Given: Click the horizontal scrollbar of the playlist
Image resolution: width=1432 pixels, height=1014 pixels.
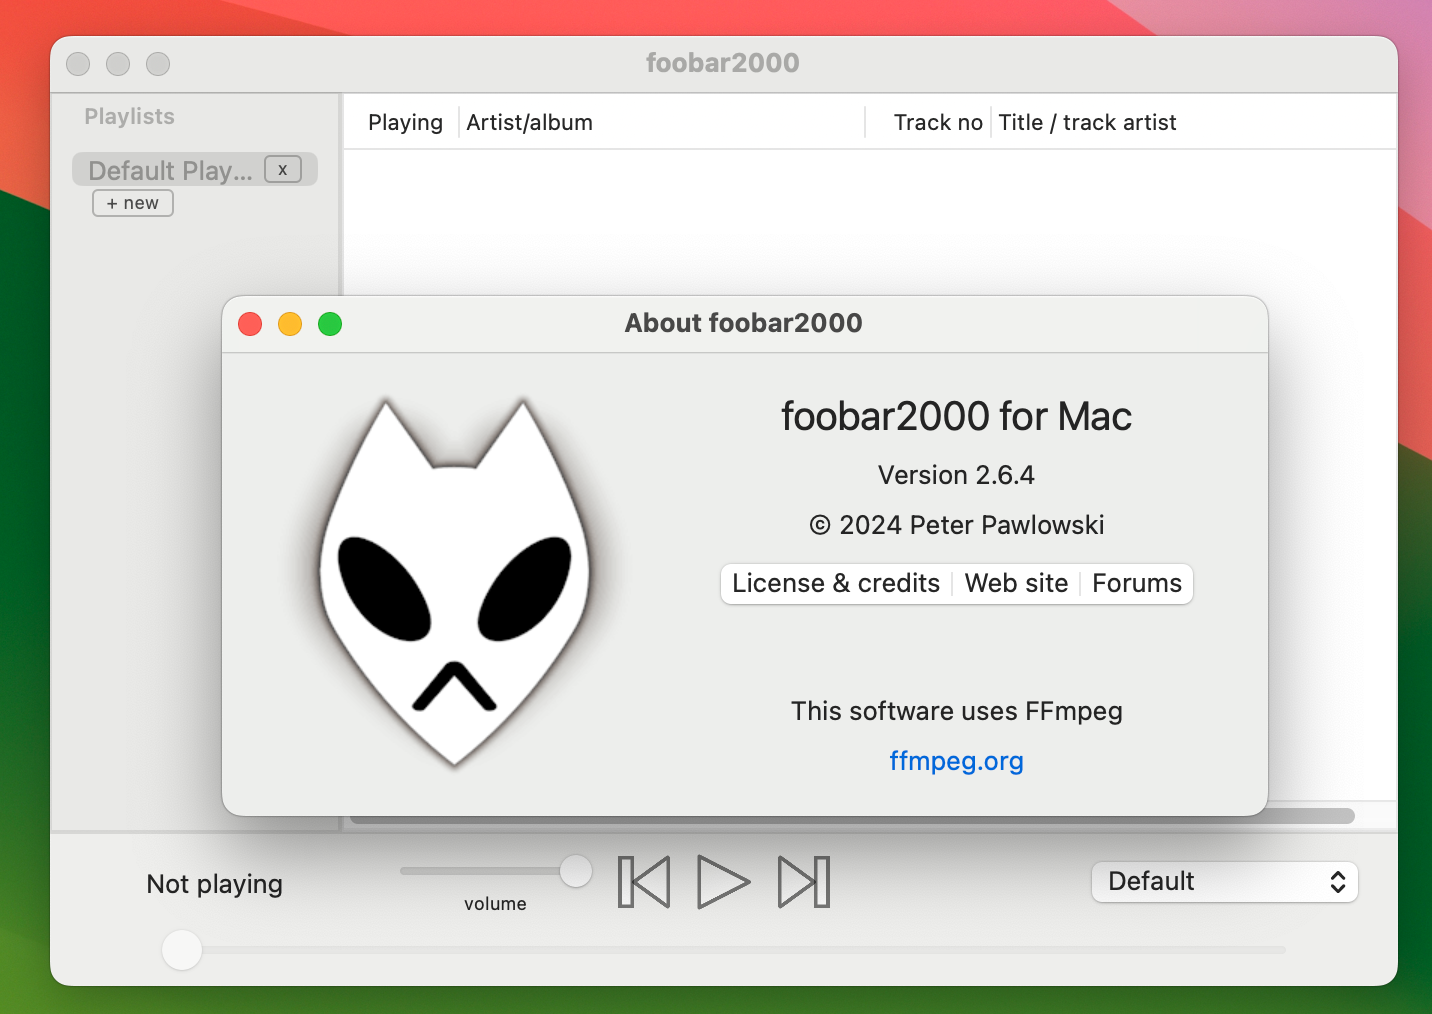Looking at the screenshot, I should [x=1310, y=816].
